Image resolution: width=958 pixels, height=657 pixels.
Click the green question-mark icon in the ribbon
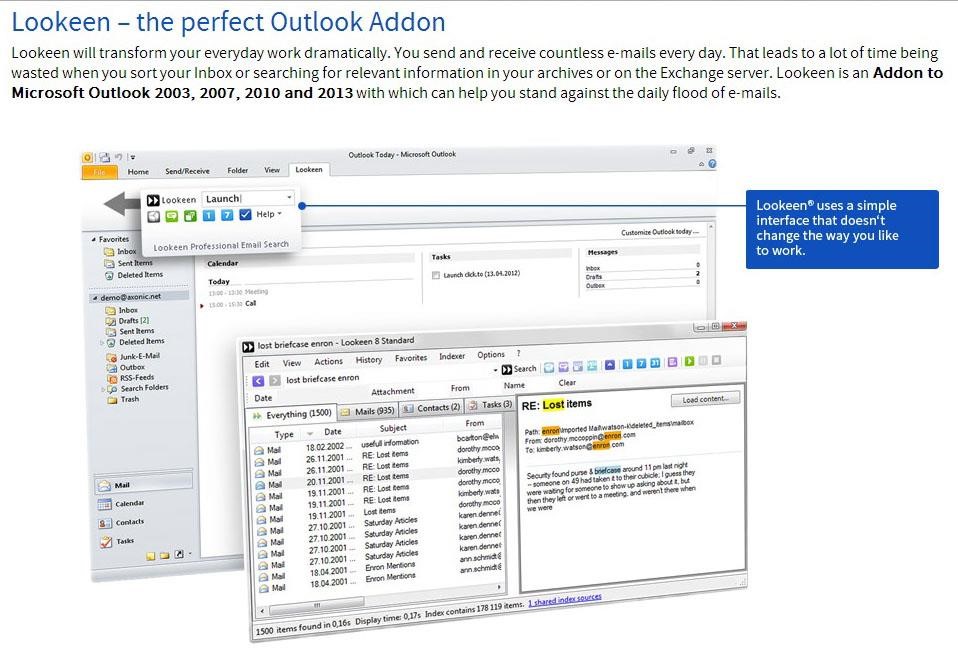(190, 216)
